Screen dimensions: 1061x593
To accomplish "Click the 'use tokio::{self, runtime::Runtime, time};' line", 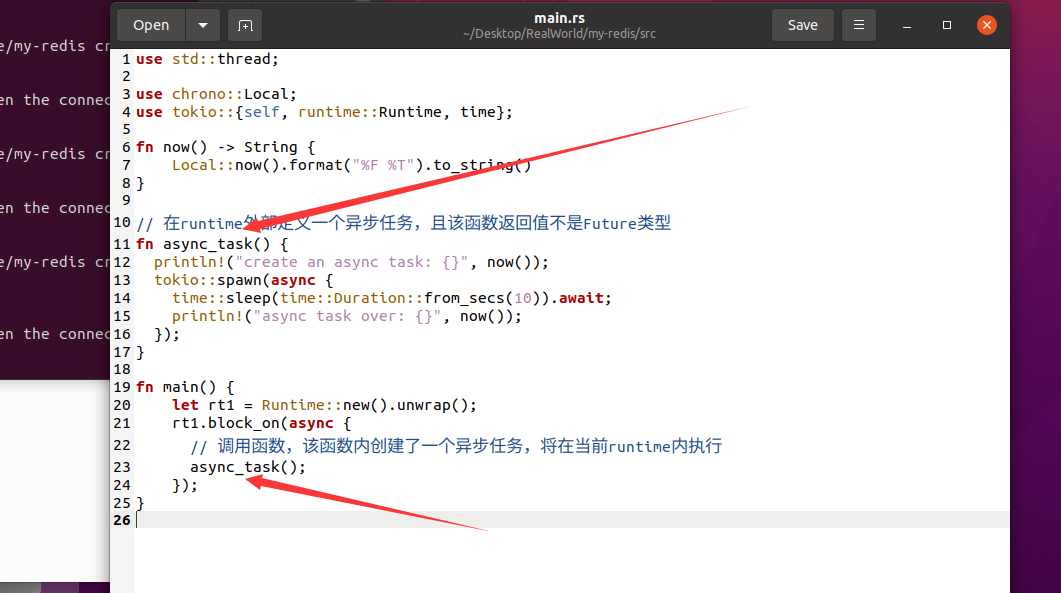I will [x=324, y=112].
